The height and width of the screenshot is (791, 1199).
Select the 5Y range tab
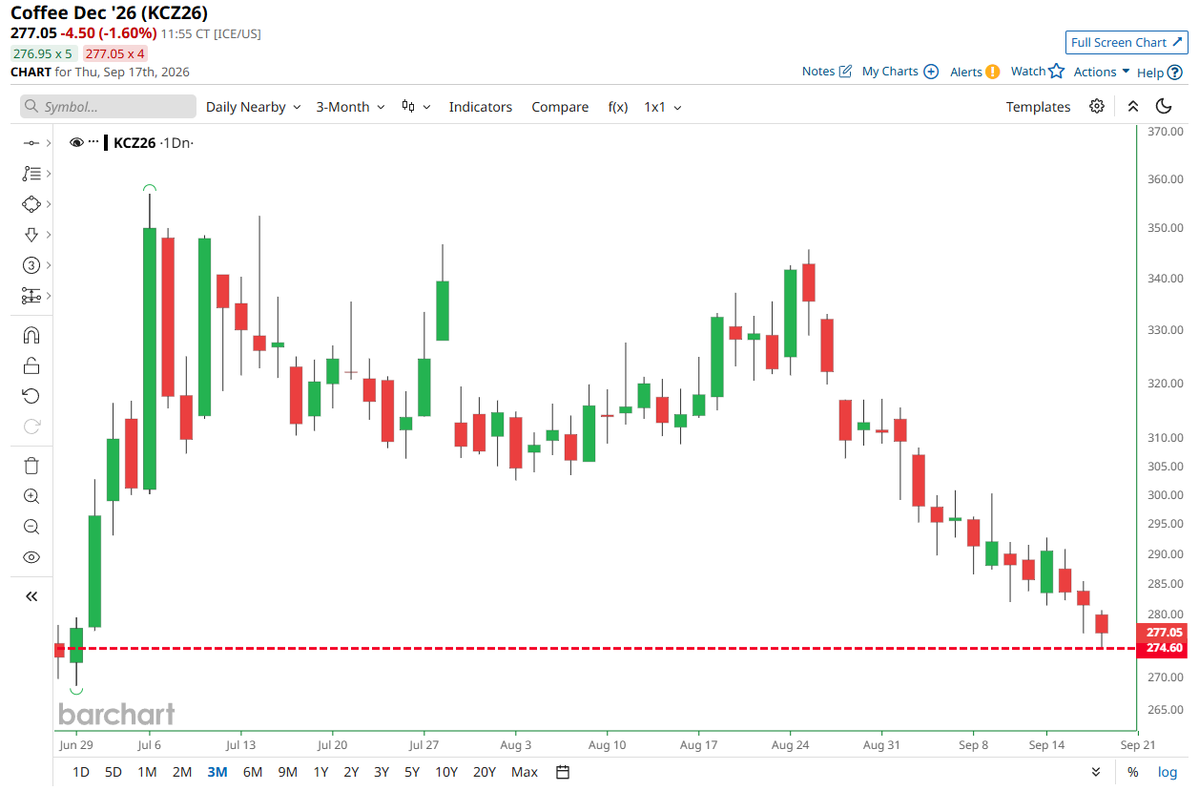click(412, 772)
